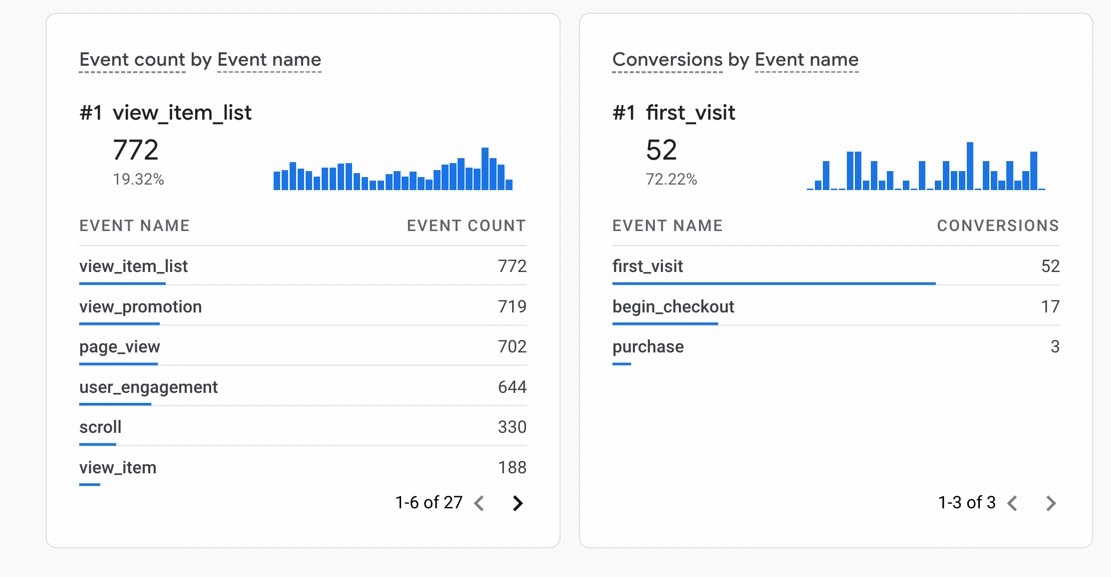Go to next page of event names
1111x577 pixels.
(x=518, y=503)
